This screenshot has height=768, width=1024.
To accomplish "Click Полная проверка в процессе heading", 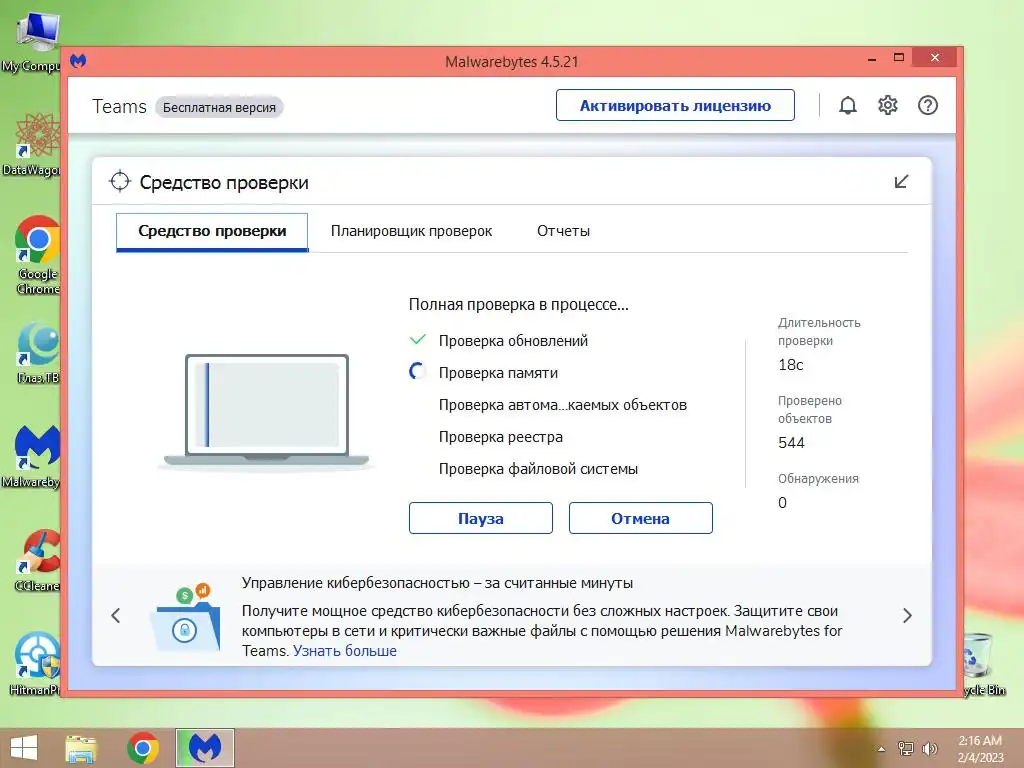I will tap(519, 304).
